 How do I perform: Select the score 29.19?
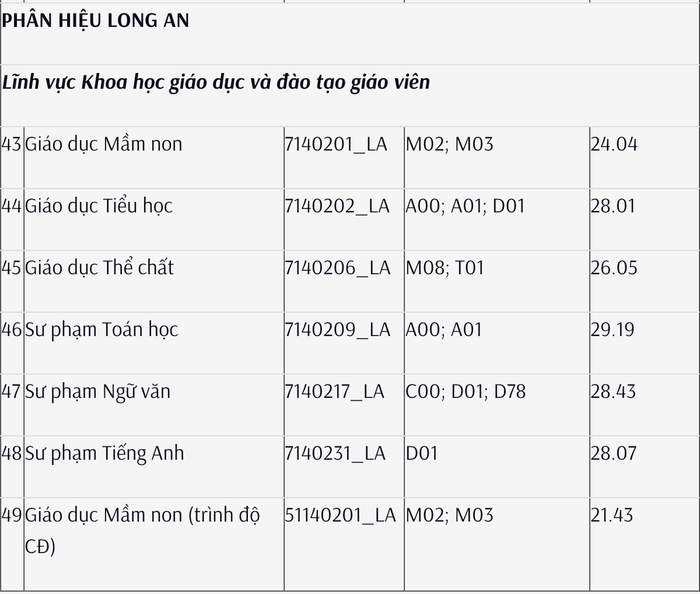click(612, 330)
